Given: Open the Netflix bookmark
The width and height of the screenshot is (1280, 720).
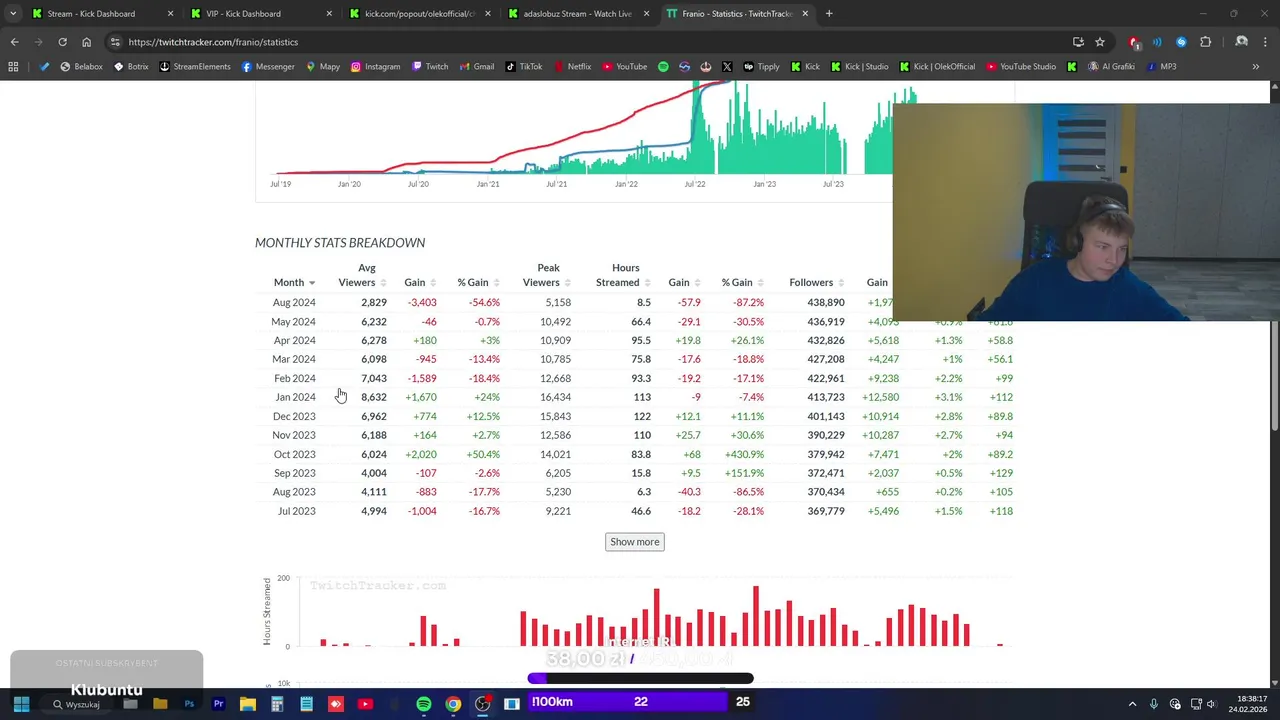Looking at the screenshot, I should (x=572, y=67).
